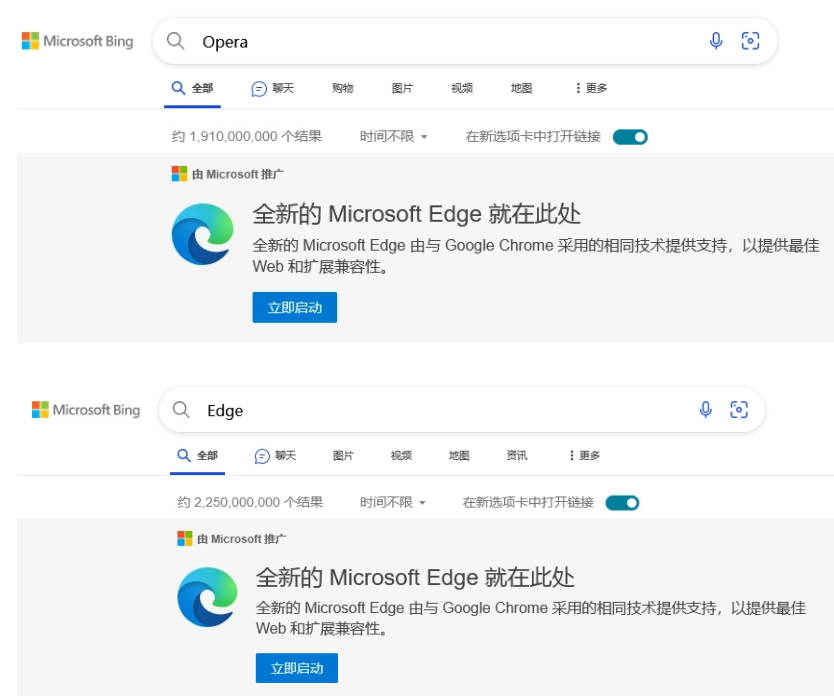This screenshot has height=696, width=834.
Task: Click 在新选项卡中打开链接 label in Edge results
Action: [x=528, y=502]
